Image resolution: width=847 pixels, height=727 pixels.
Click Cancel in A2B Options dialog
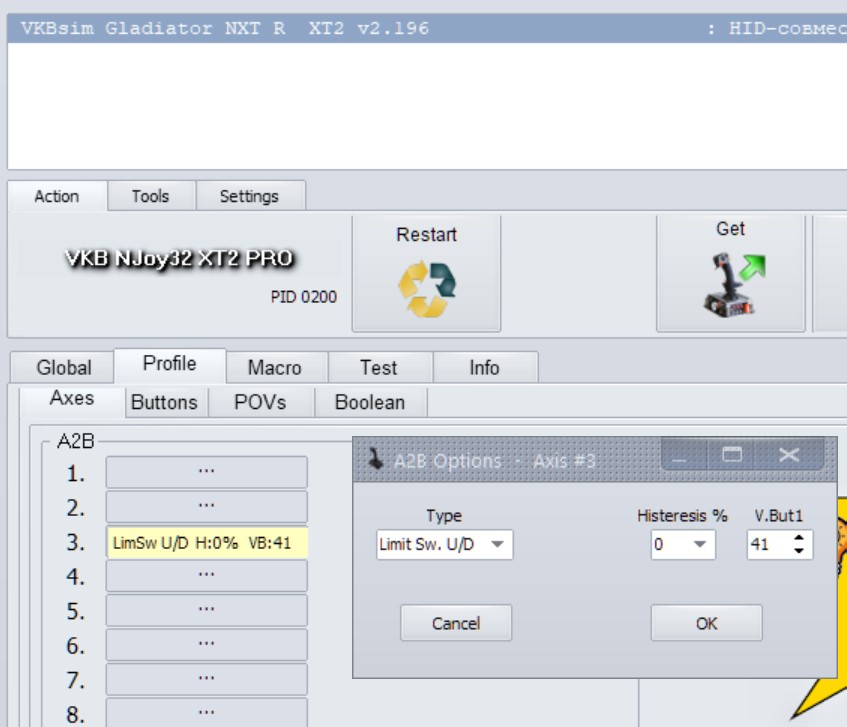(x=456, y=623)
